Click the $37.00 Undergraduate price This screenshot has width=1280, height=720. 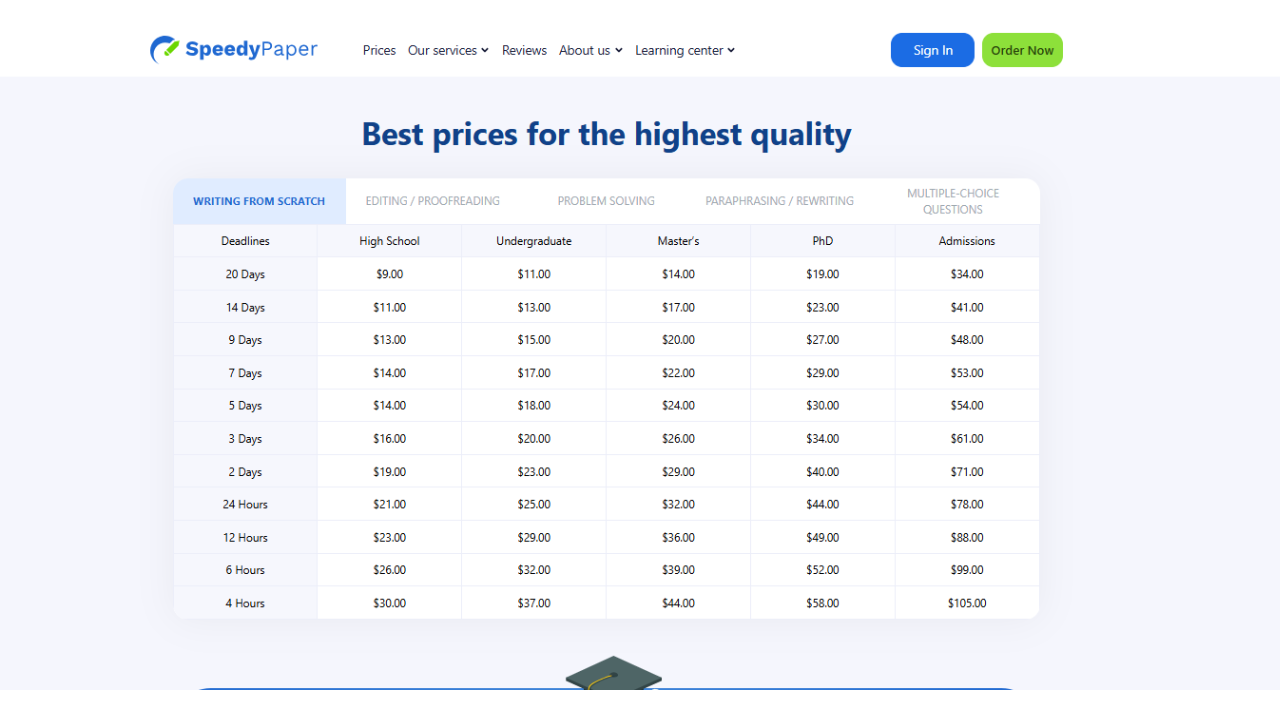point(534,603)
